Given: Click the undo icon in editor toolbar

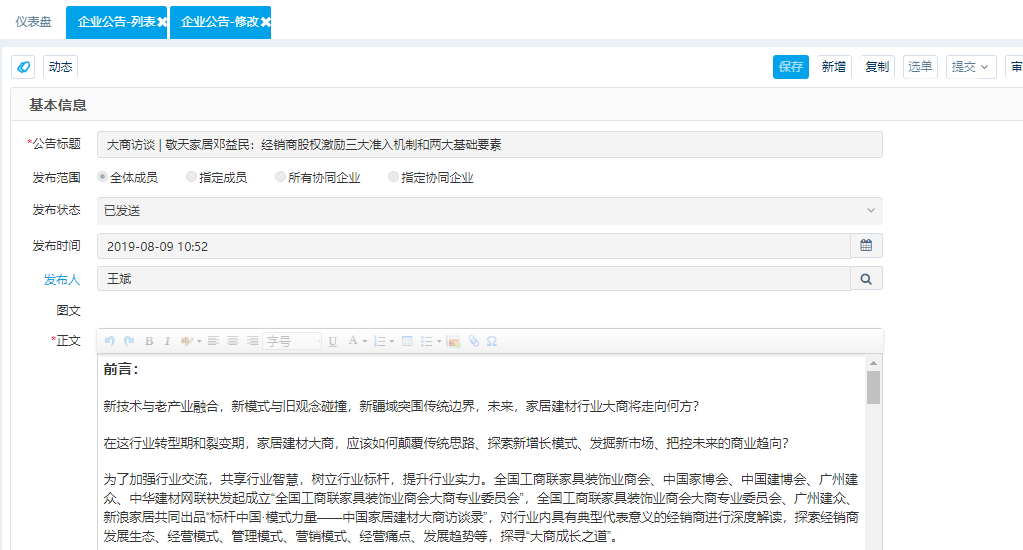Looking at the screenshot, I should coord(110,341).
